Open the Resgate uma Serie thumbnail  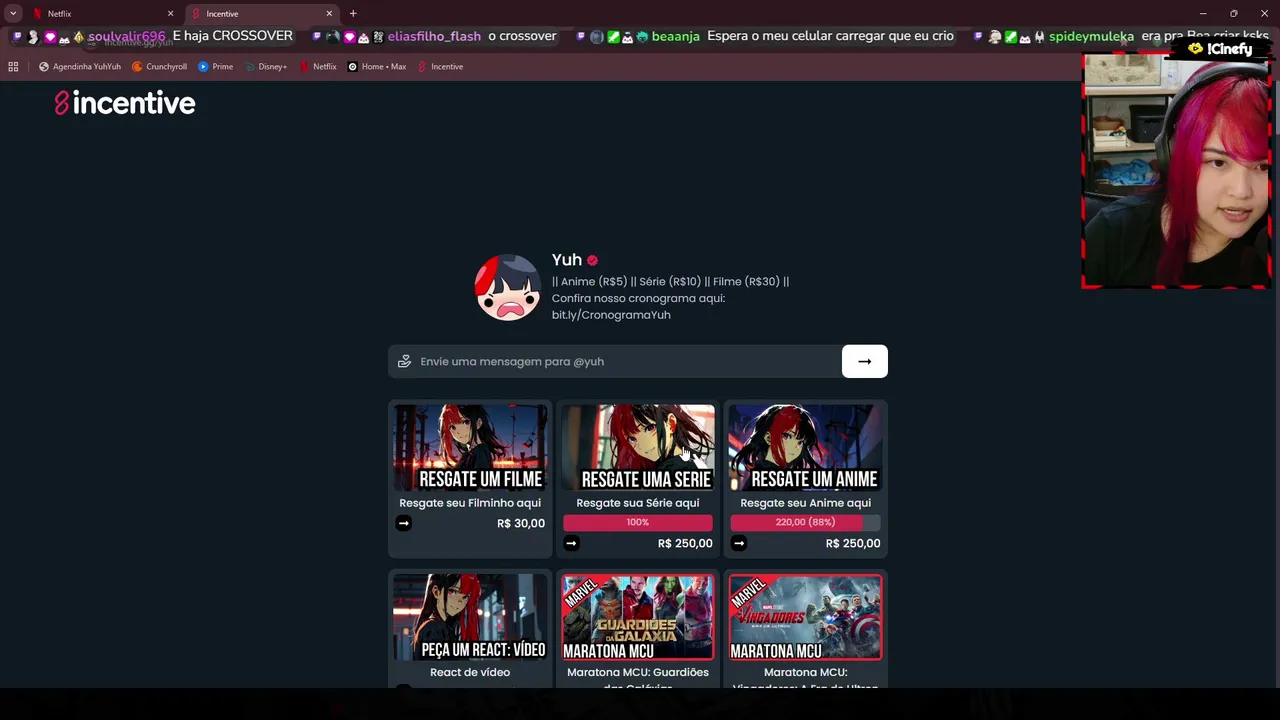[x=638, y=447]
